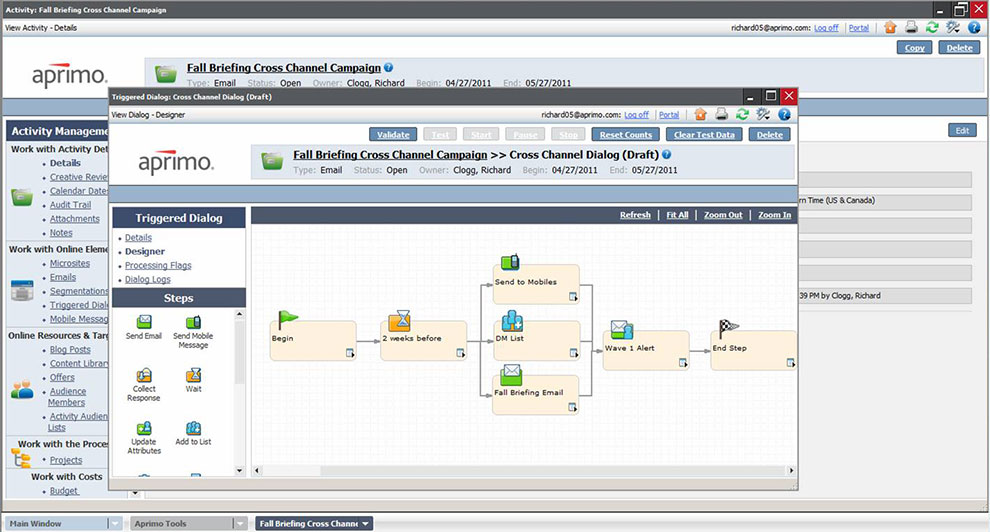Click the Wave 1 Alert email icon
This screenshot has width=990, height=532.
[x=621, y=329]
